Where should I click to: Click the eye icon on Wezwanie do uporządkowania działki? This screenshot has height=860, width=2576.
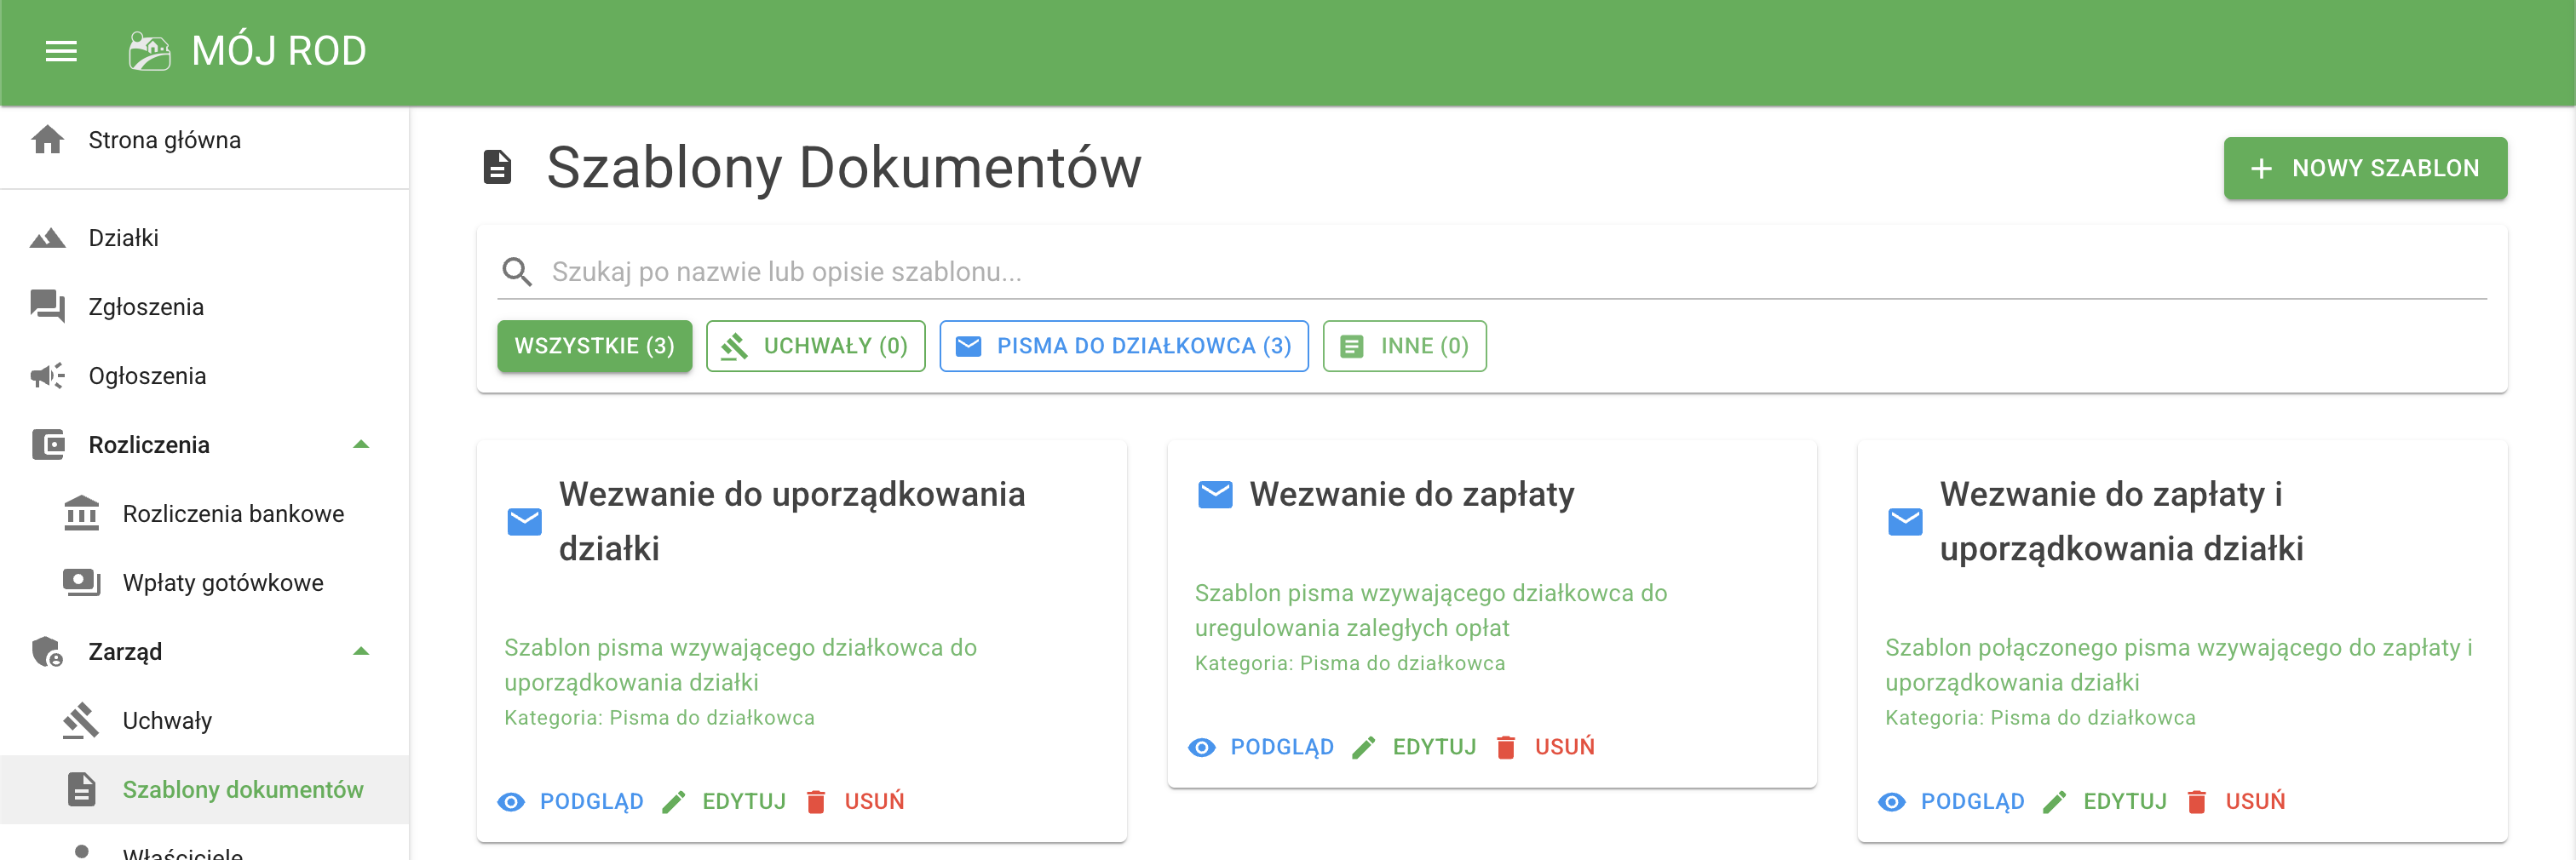511,801
